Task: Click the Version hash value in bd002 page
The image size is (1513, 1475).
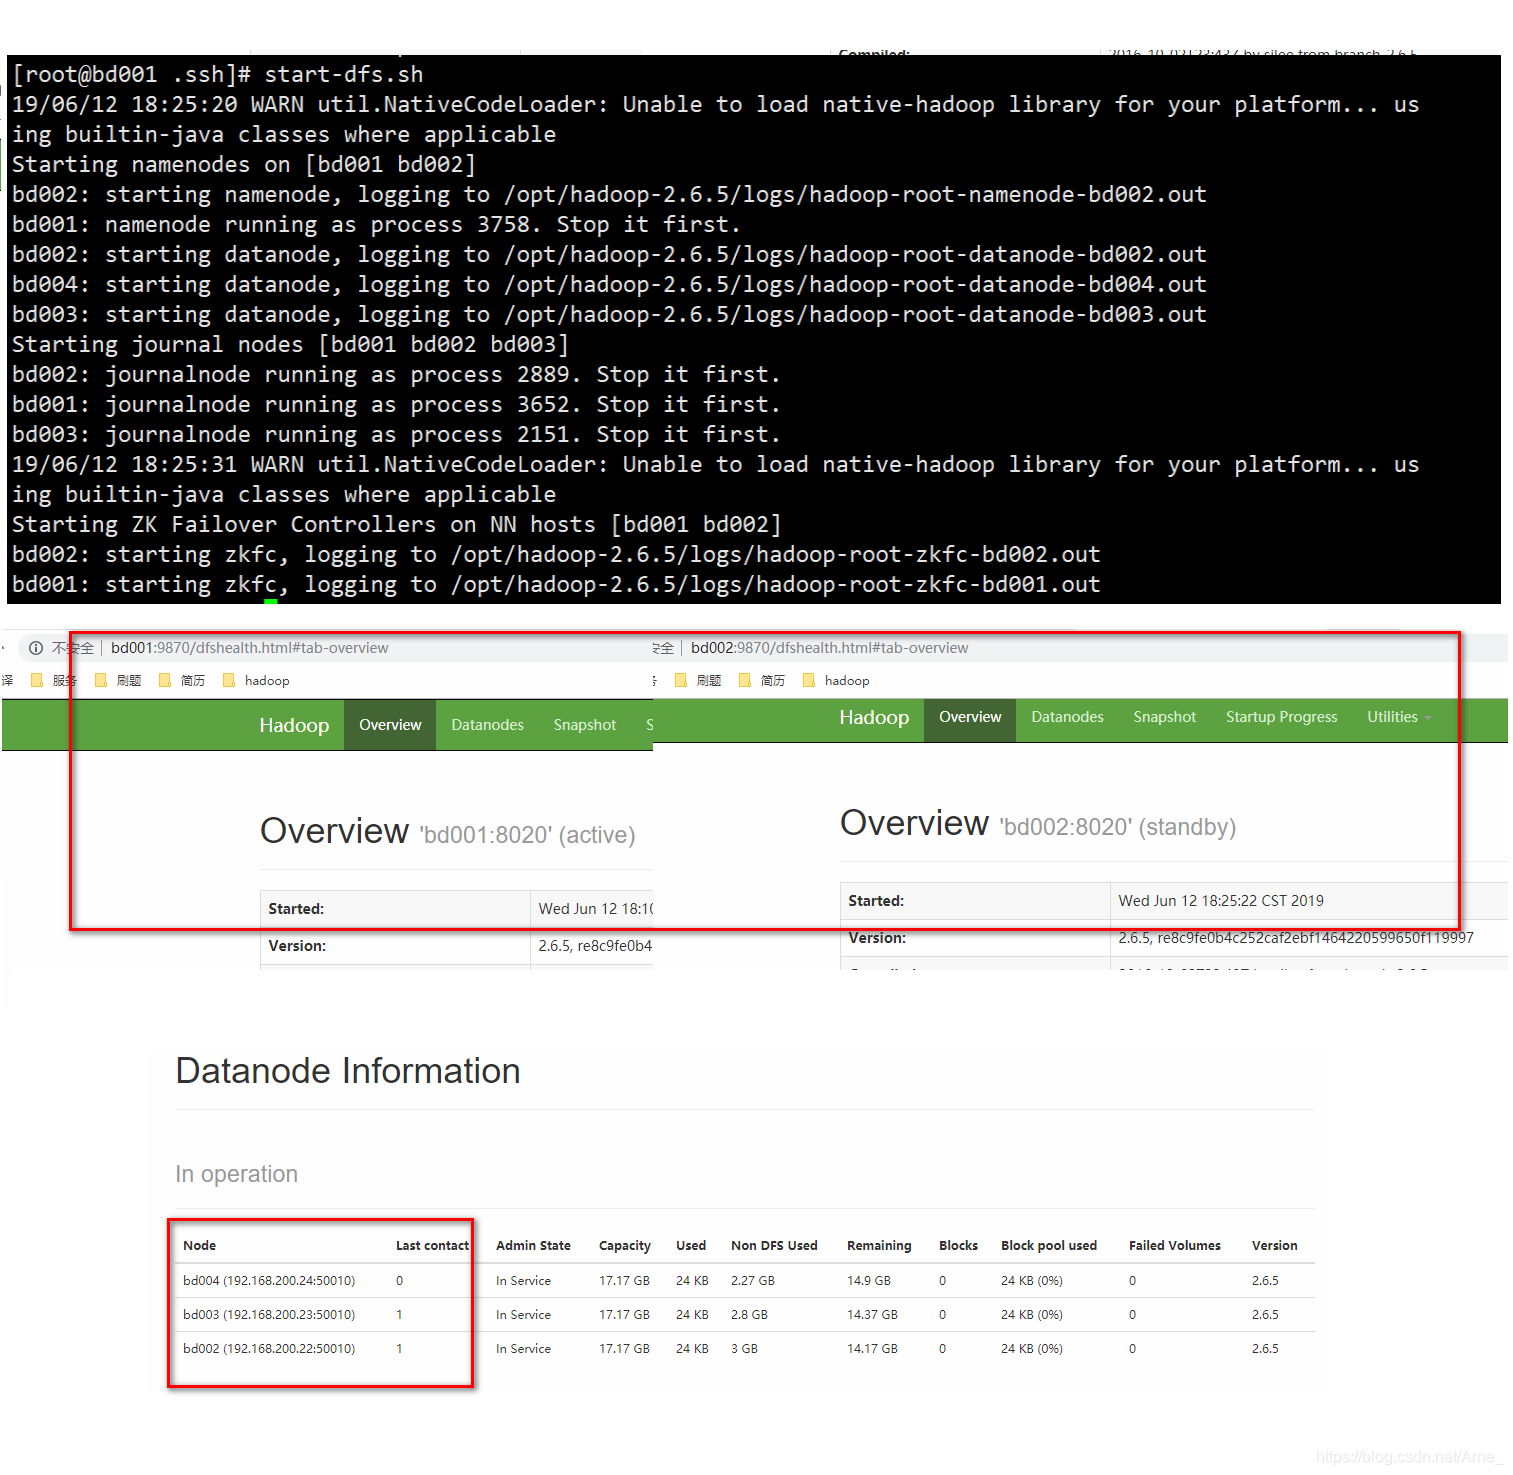Action: 1296,938
